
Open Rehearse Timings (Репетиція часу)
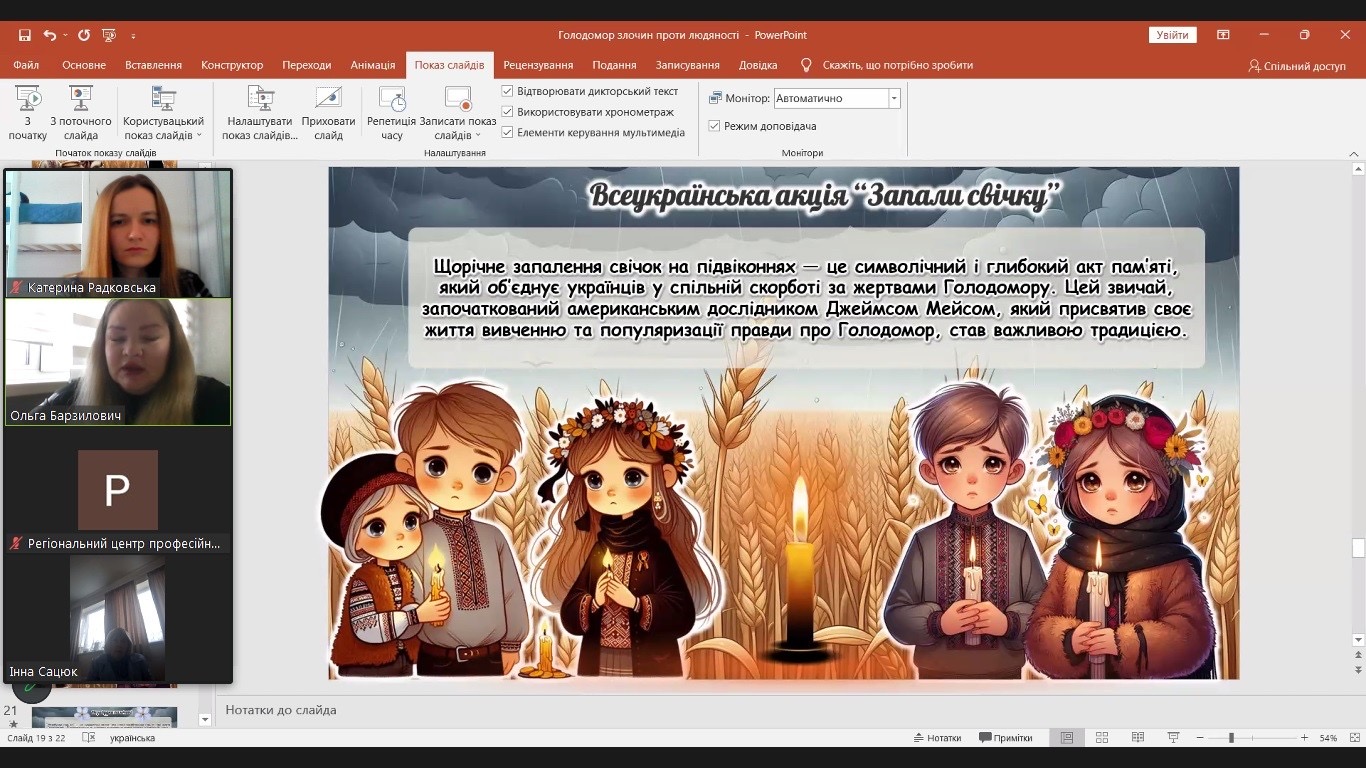point(391,99)
